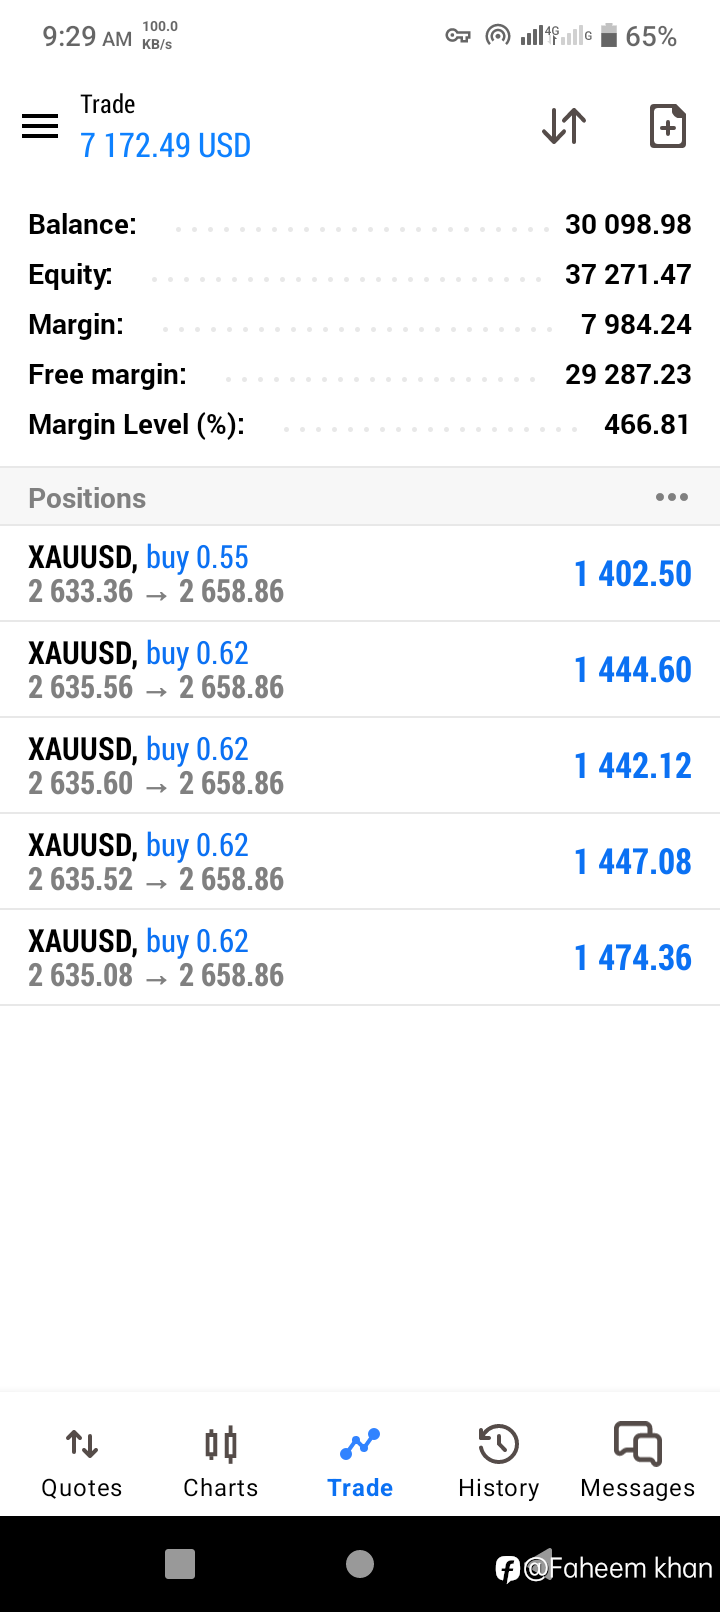Image resolution: width=720 pixels, height=1612 pixels.
Task: Tap the Android recent apps square
Action: click(x=180, y=1564)
